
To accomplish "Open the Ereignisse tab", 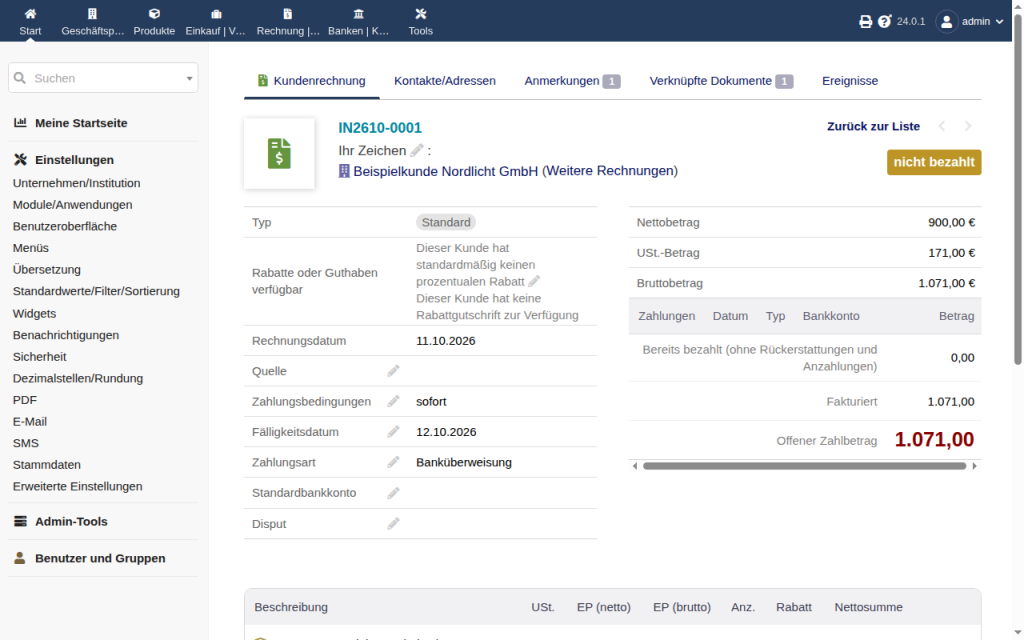I will pyautogui.click(x=850, y=81).
